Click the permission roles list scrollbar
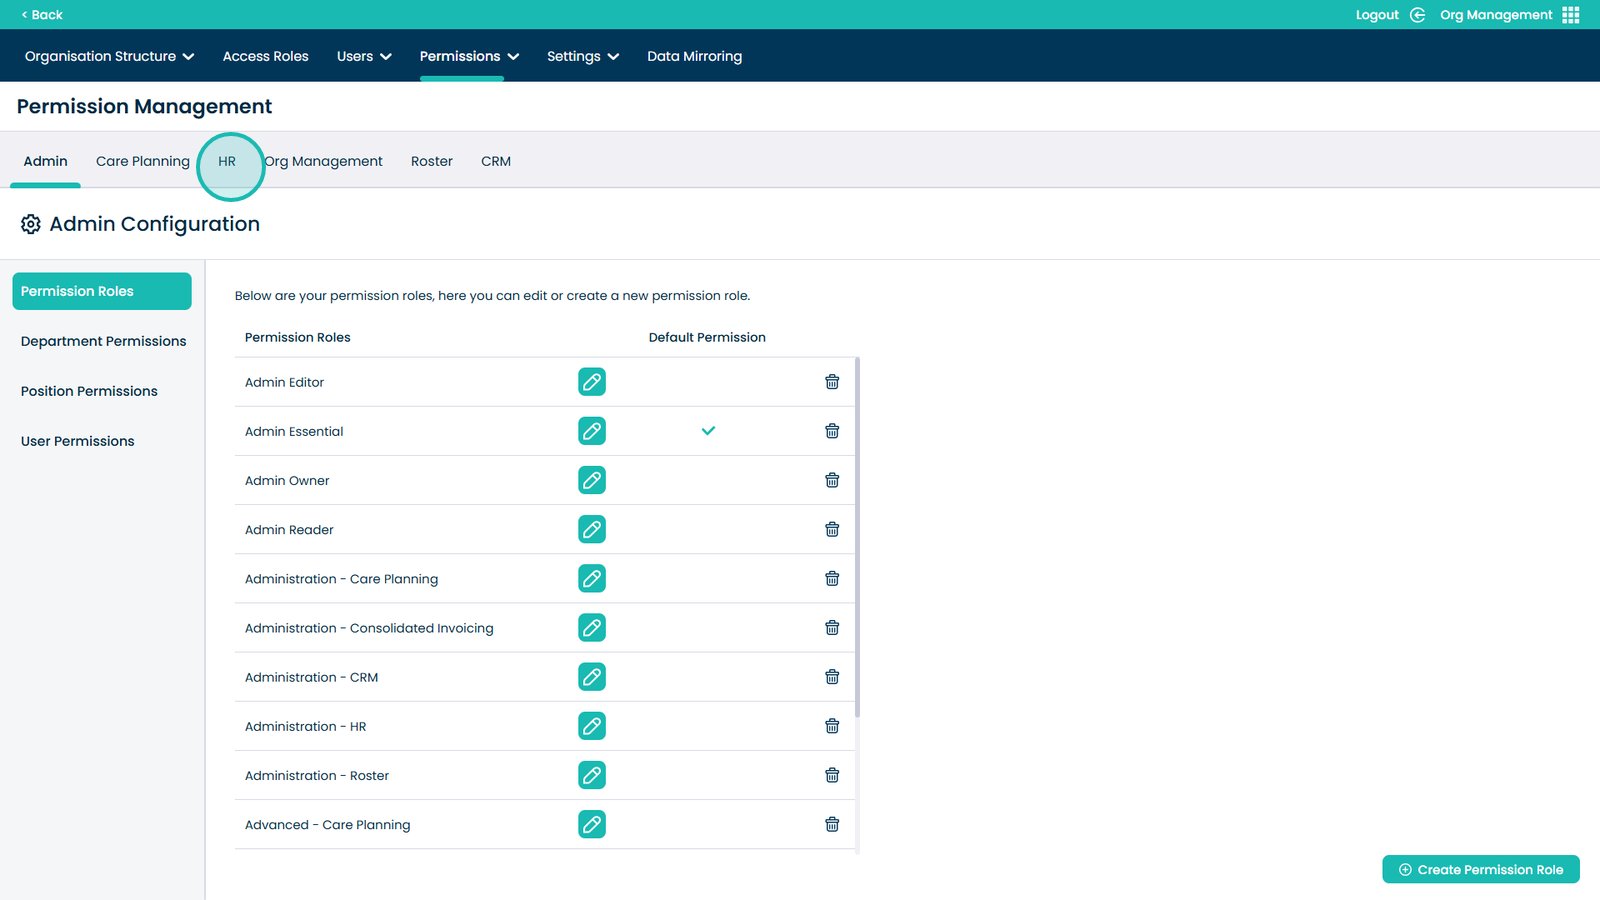The height and width of the screenshot is (900, 1600). tap(857, 537)
